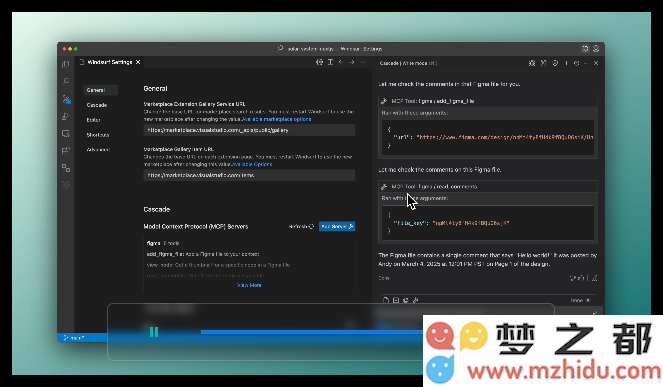Close the Windsurf Settings tab
Screen dimensions: 663x387
click(138, 62)
